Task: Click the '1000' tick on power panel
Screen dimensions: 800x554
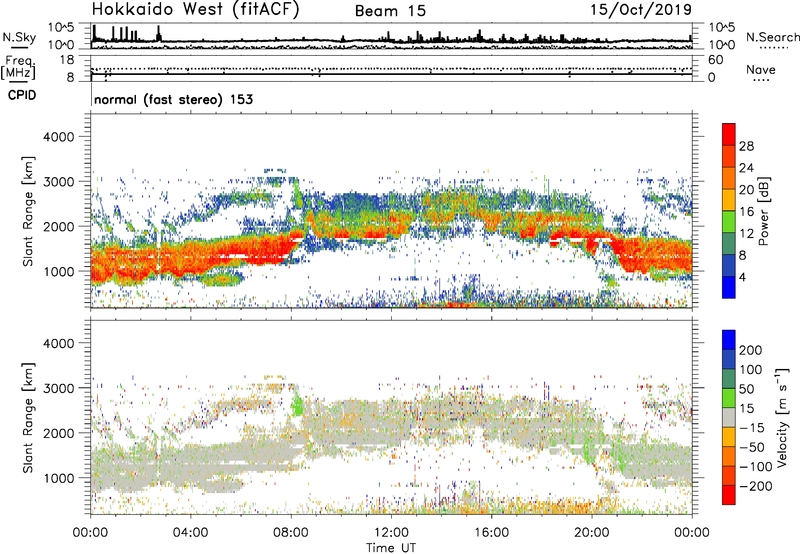Action: pos(58,271)
